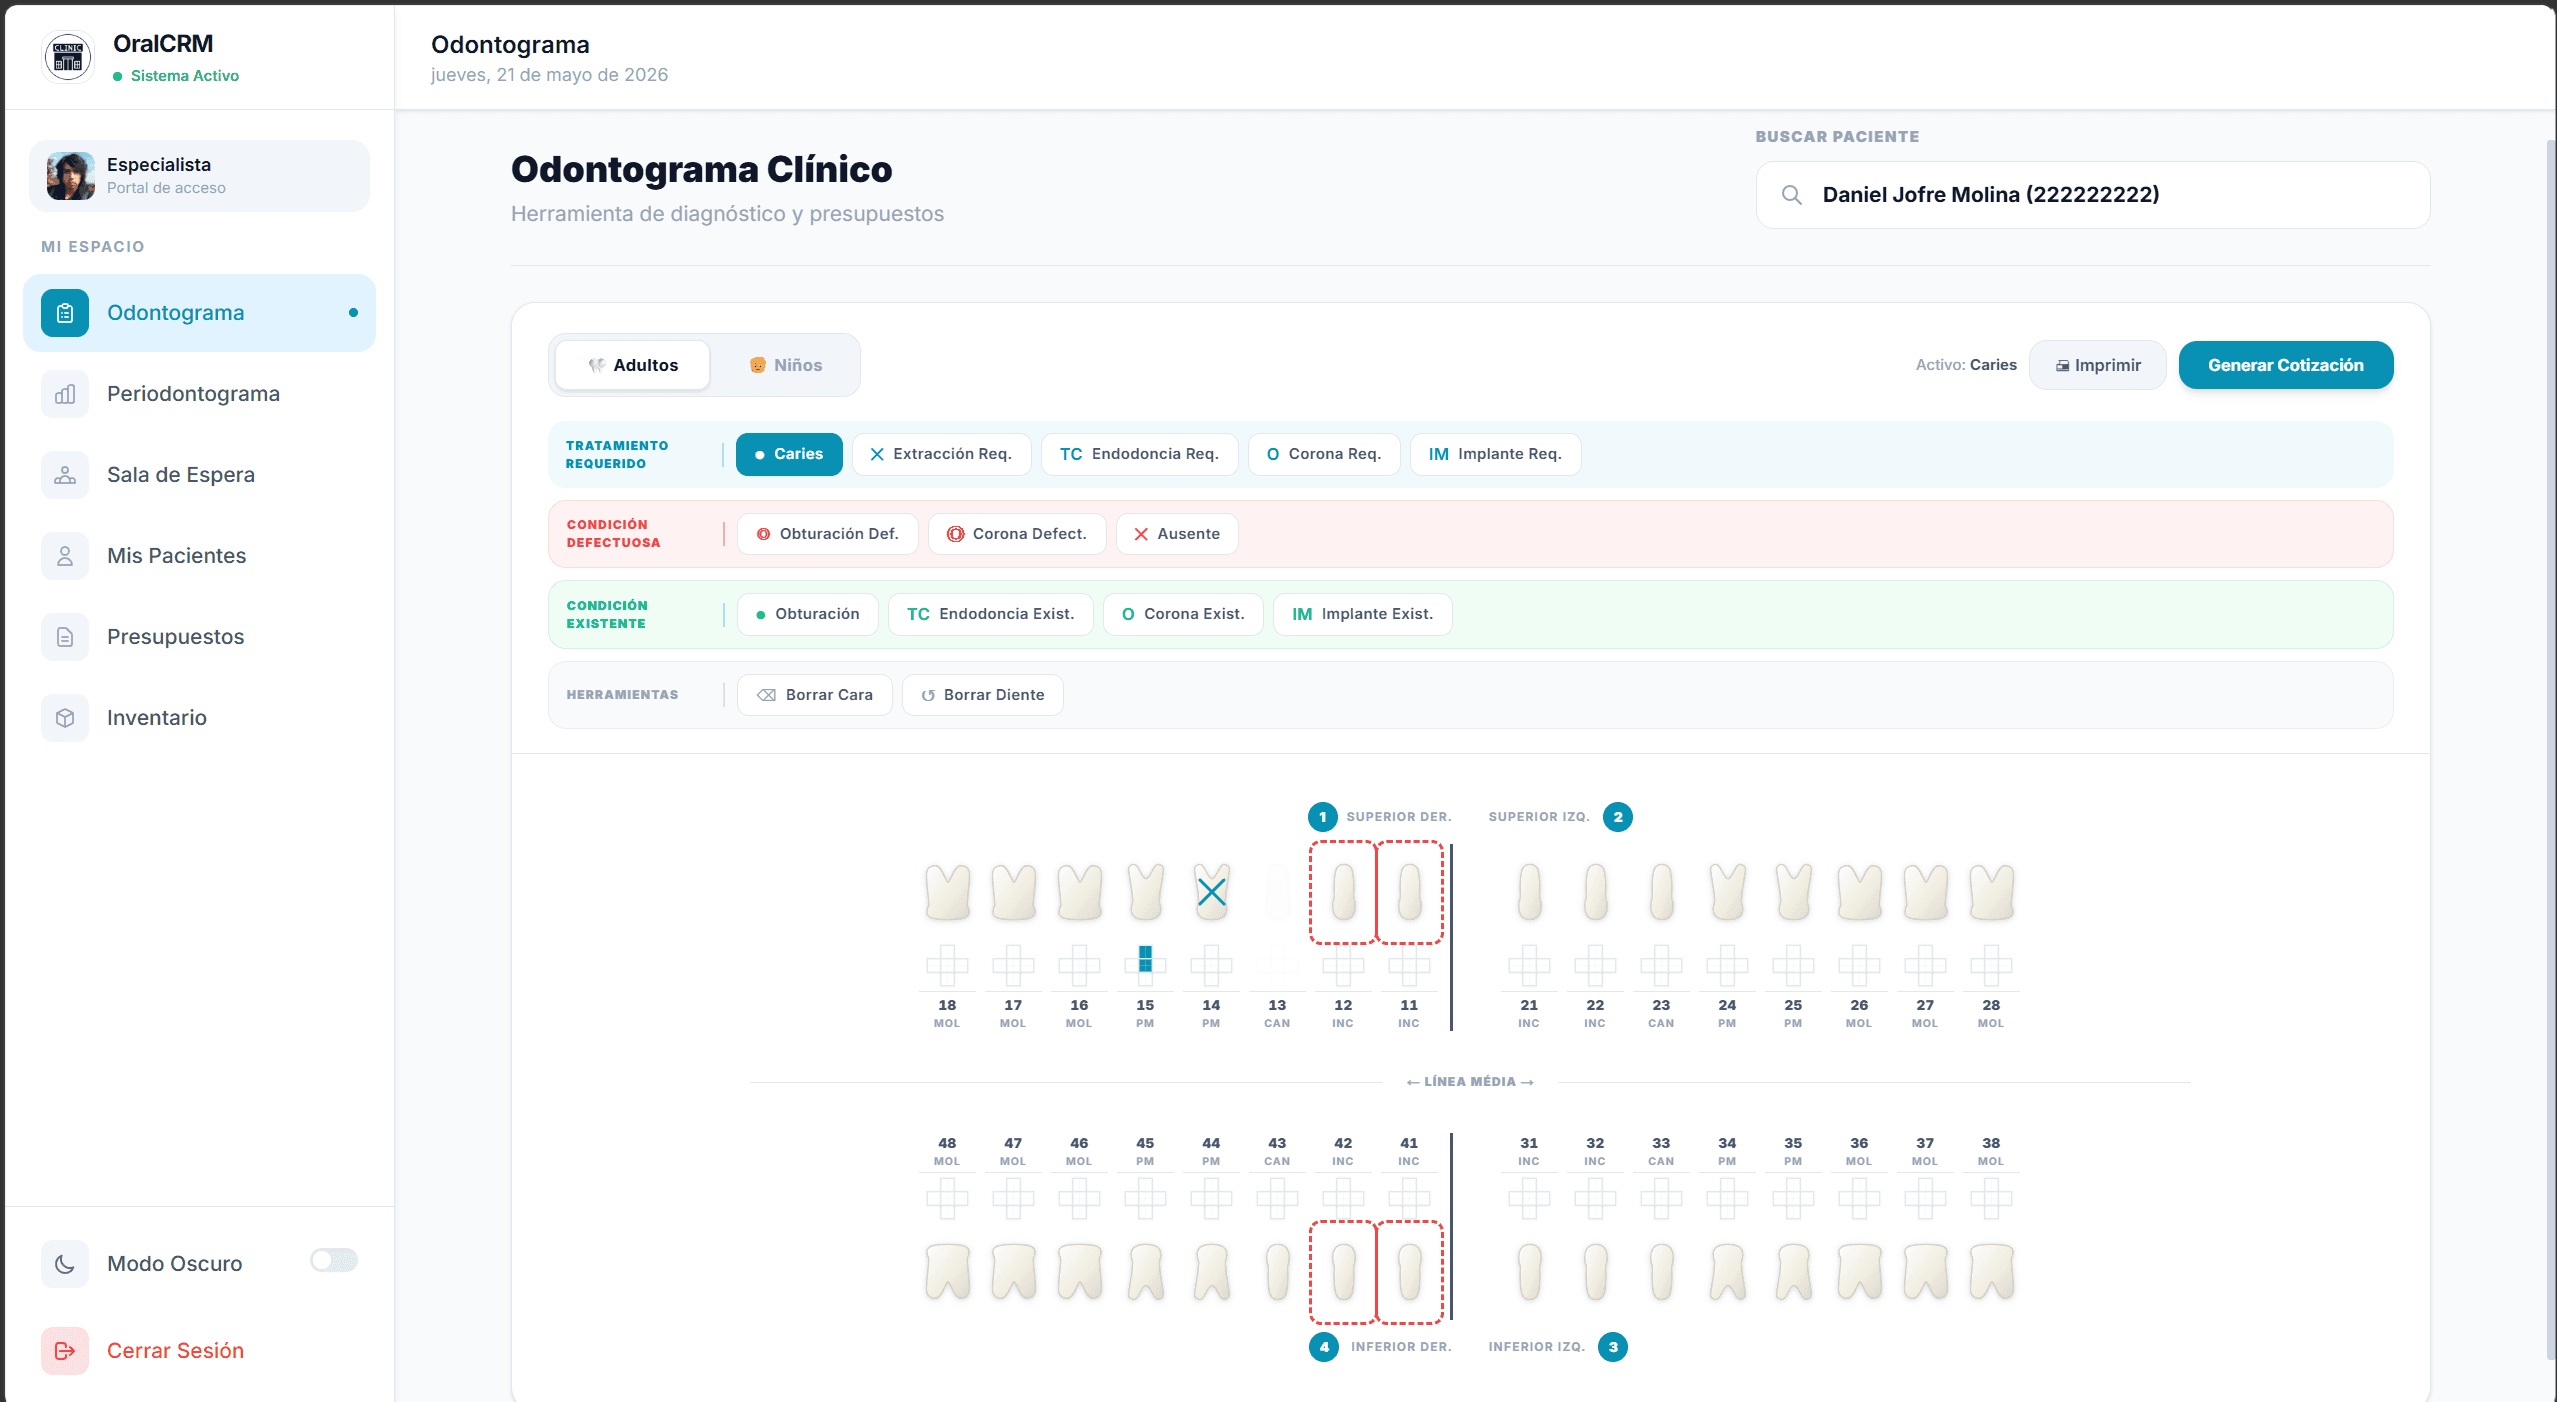Screen dimensions: 2557x1402
Task: Select tooth 41 lower incisor
Action: pyautogui.click(x=1409, y=1272)
